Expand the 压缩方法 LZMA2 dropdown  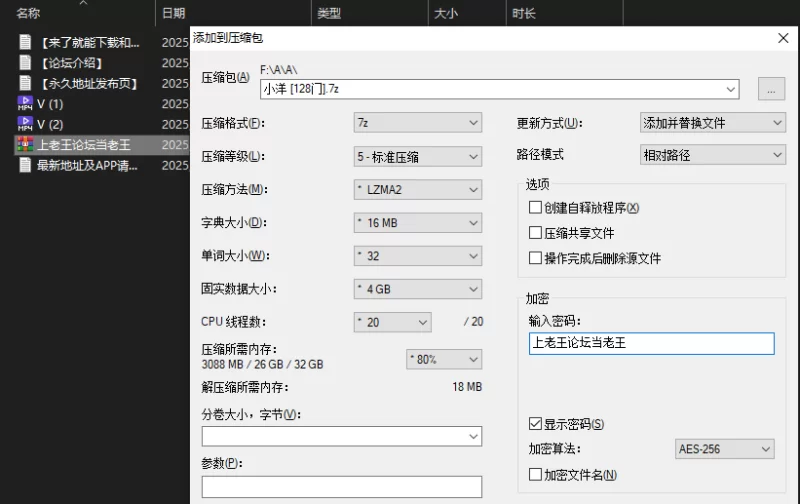pyautogui.click(x=417, y=190)
